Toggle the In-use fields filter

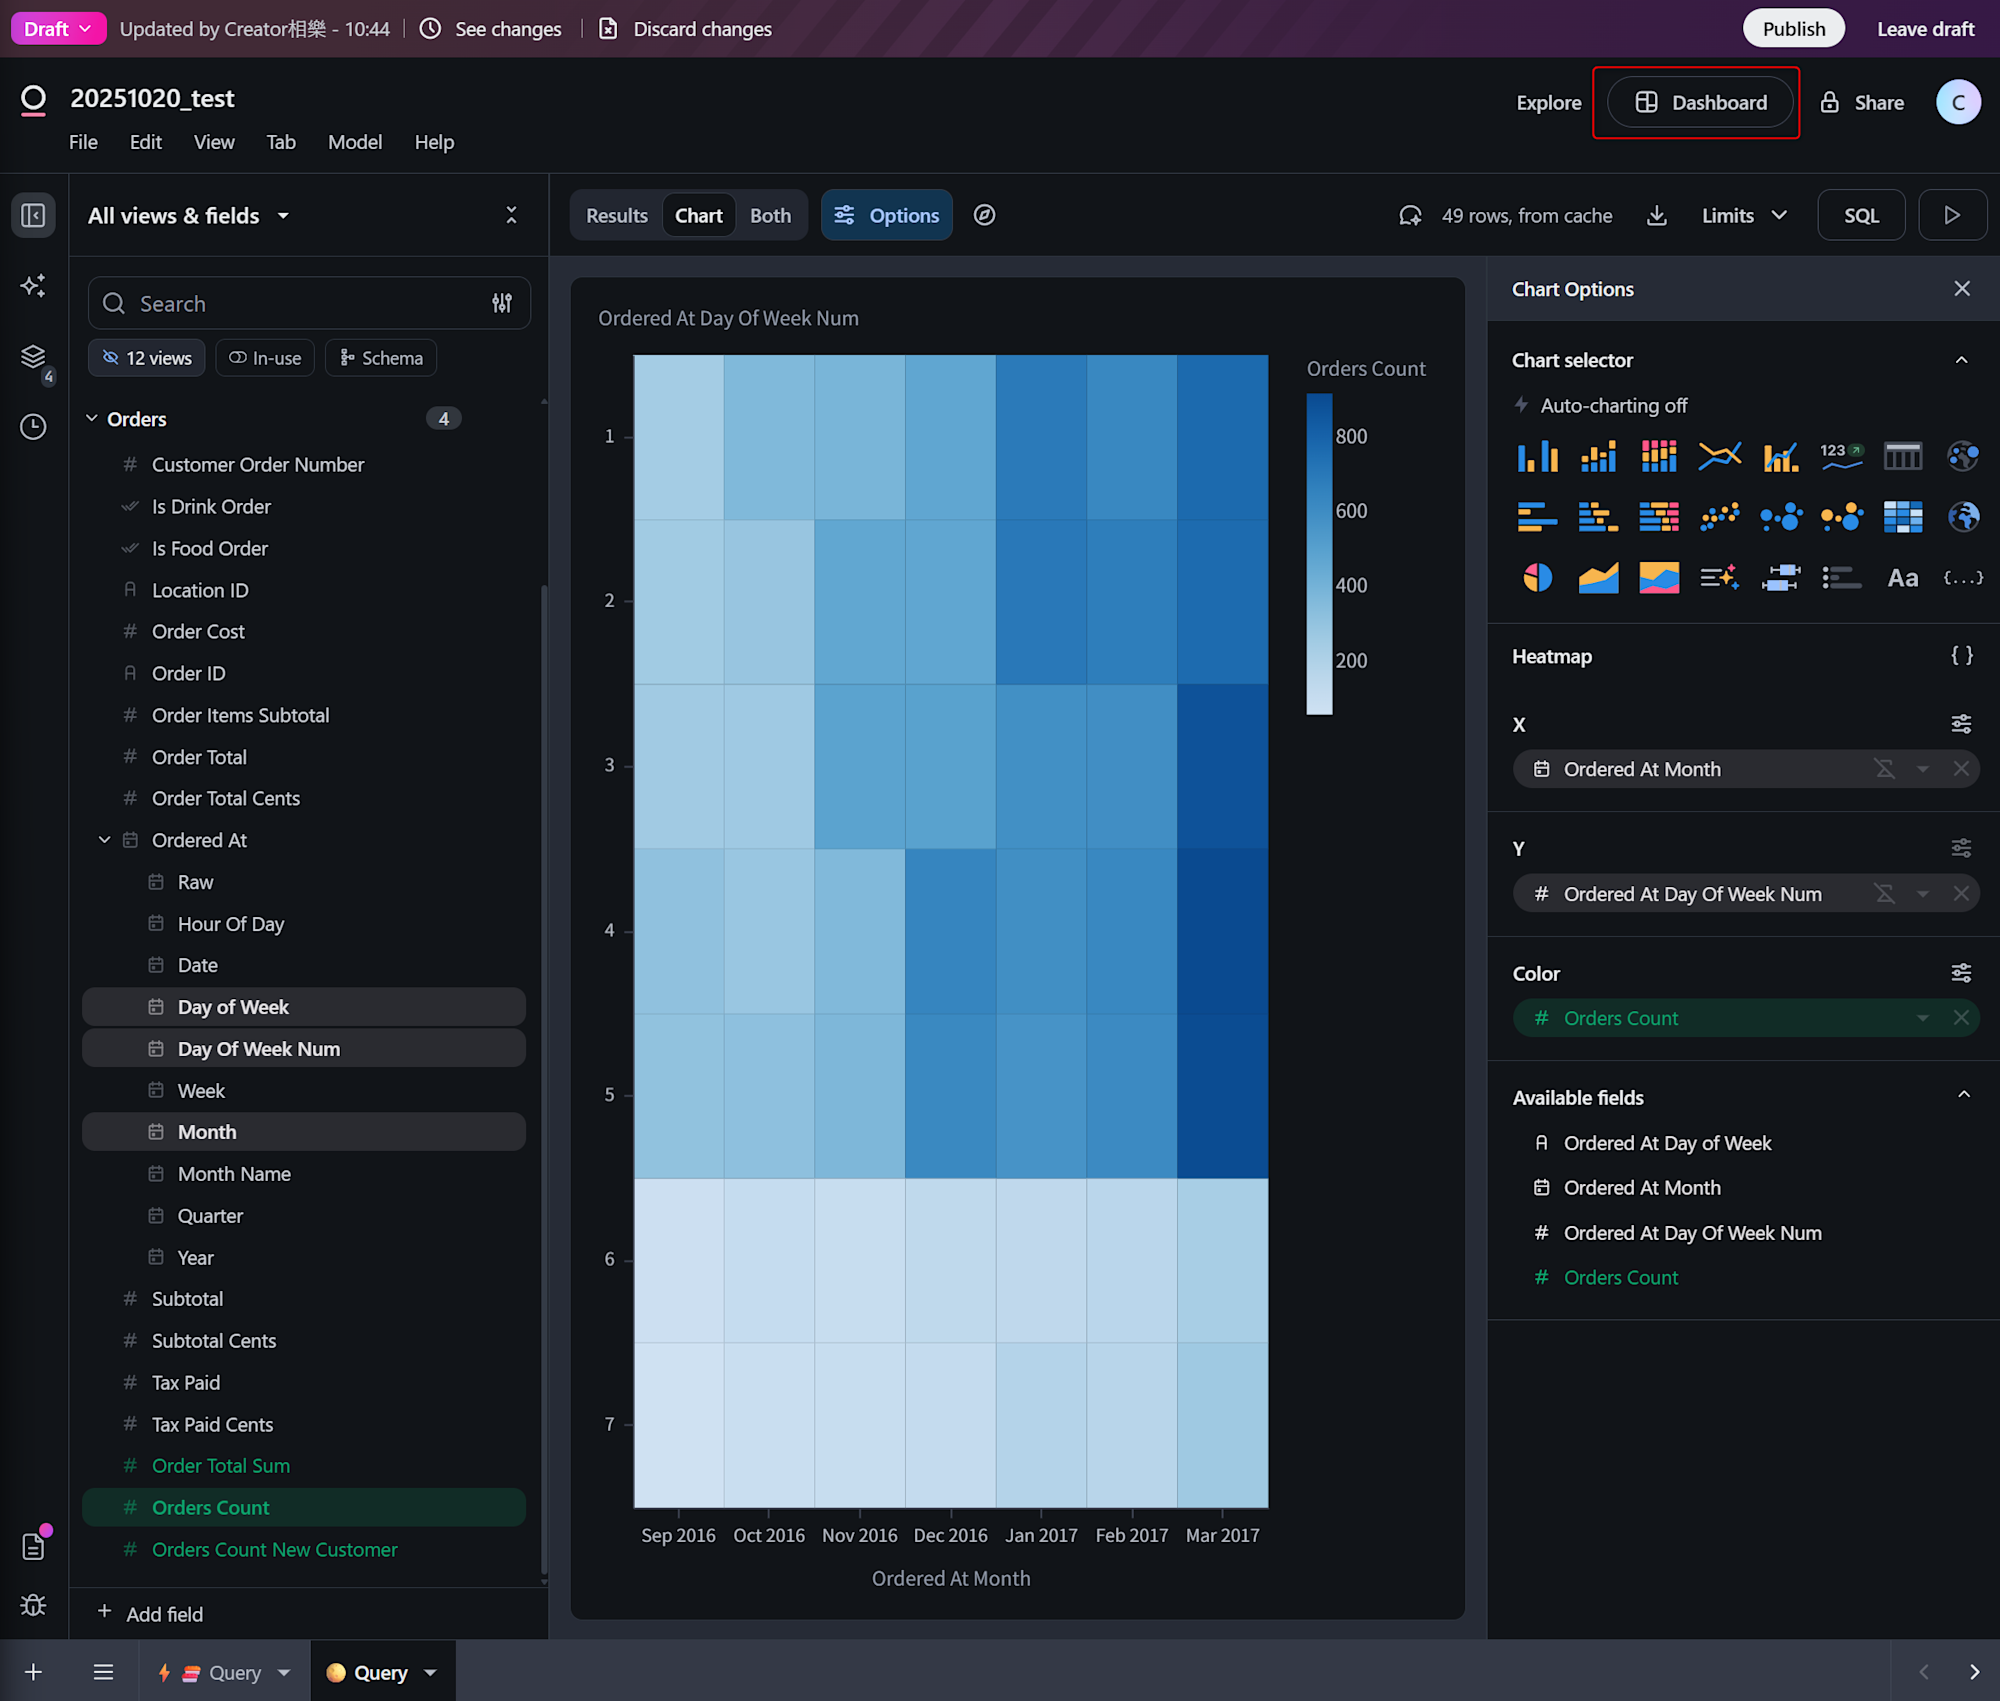coord(265,358)
